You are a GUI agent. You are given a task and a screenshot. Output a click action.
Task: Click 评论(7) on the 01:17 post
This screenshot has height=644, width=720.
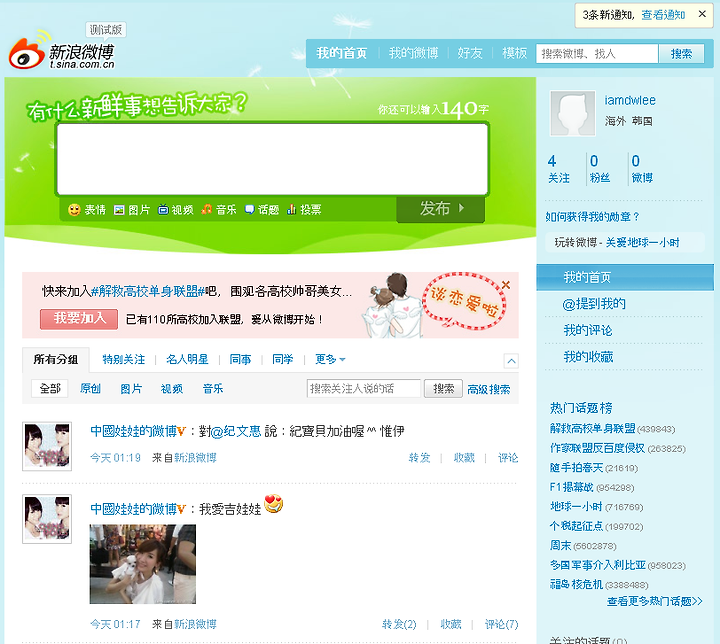pos(501,624)
